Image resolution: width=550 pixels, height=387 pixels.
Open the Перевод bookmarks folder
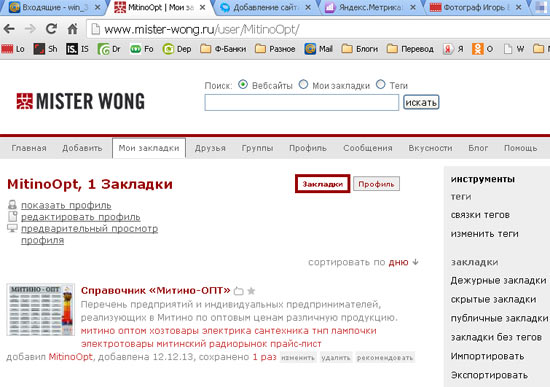coord(410,49)
